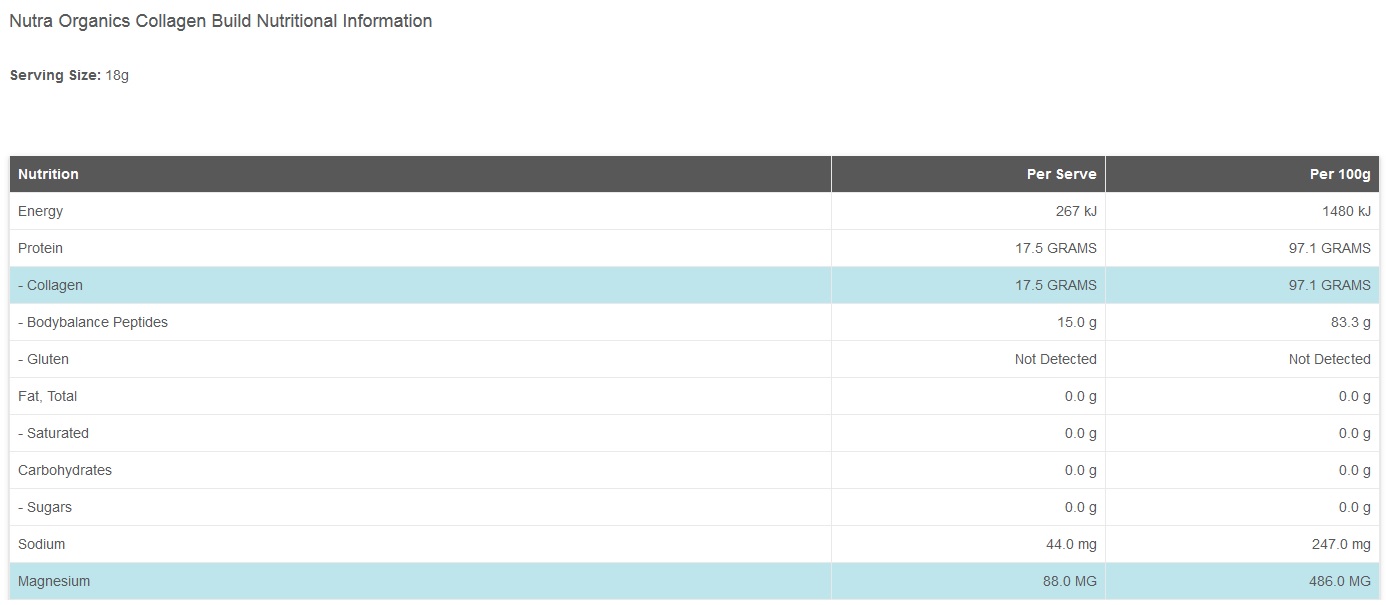The height and width of the screenshot is (605, 1386).
Task: Click the Bodybalance Peptides row label
Action: (x=93, y=322)
